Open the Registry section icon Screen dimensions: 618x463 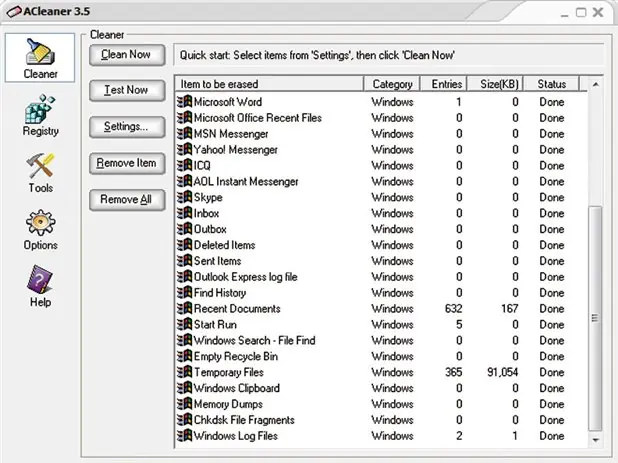[x=40, y=109]
